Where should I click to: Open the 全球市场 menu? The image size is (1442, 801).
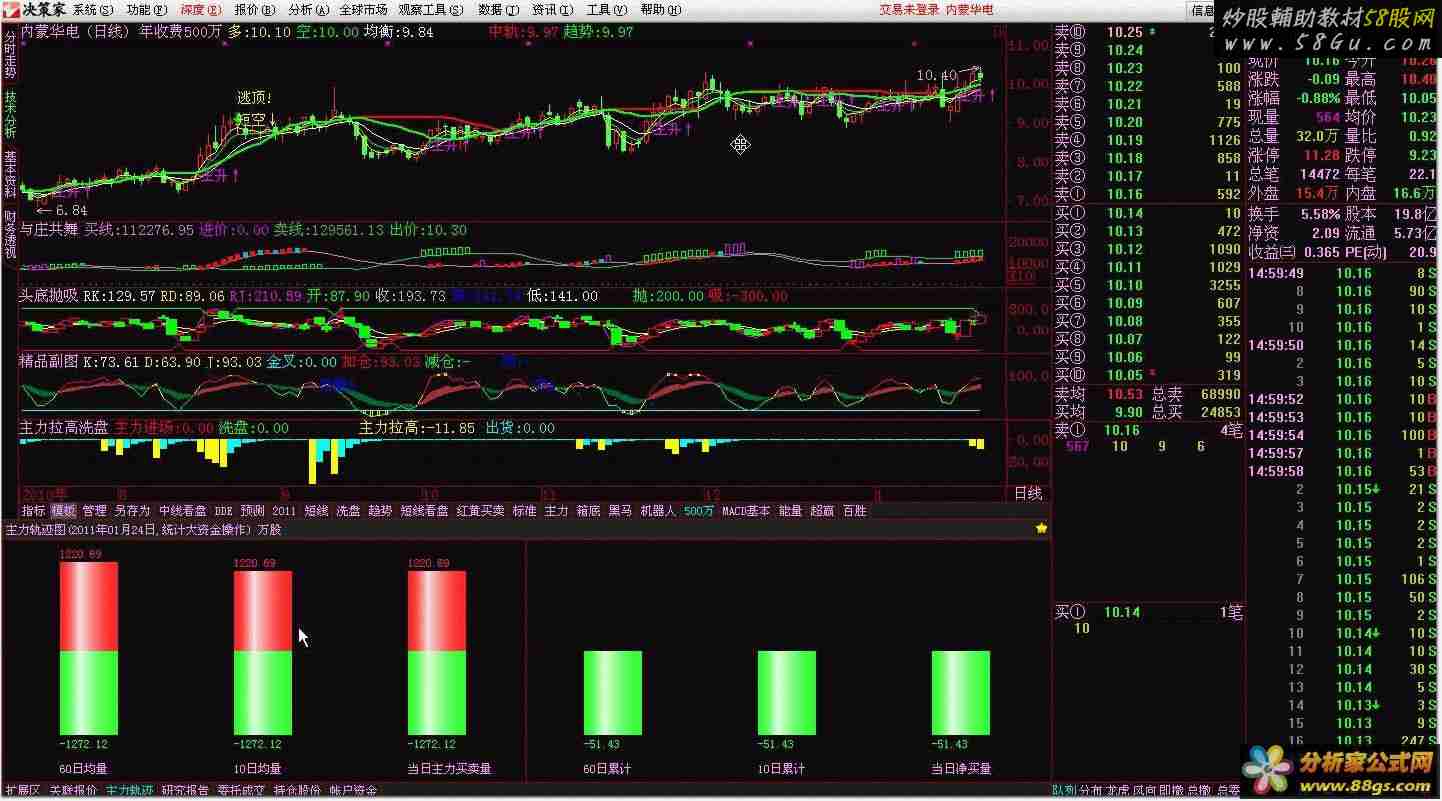(363, 9)
